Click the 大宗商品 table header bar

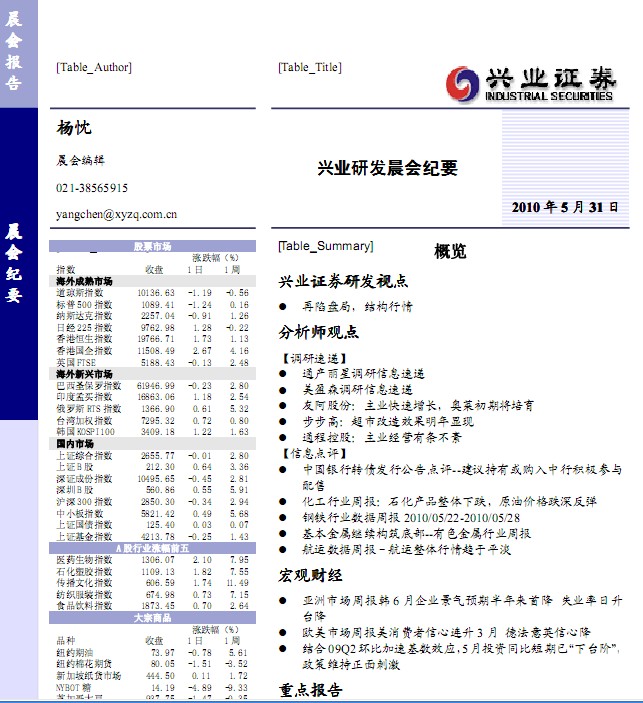pos(152,619)
